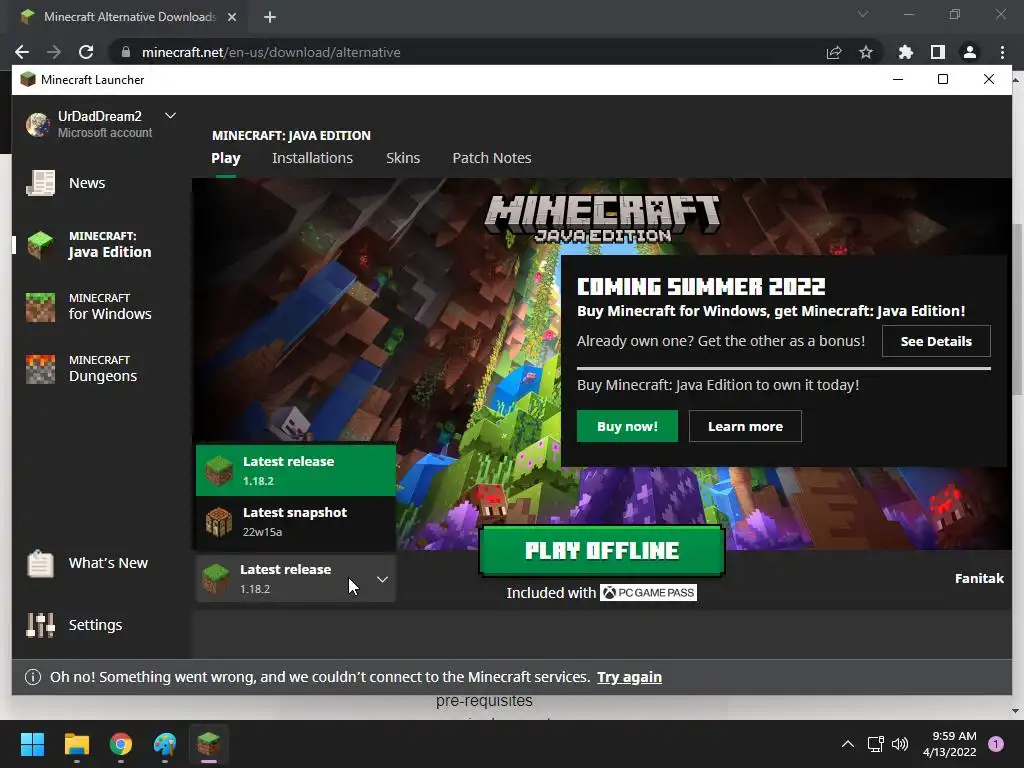Viewport: 1024px width, 768px height.
Task: Click the Learn more button
Action: [745, 426]
